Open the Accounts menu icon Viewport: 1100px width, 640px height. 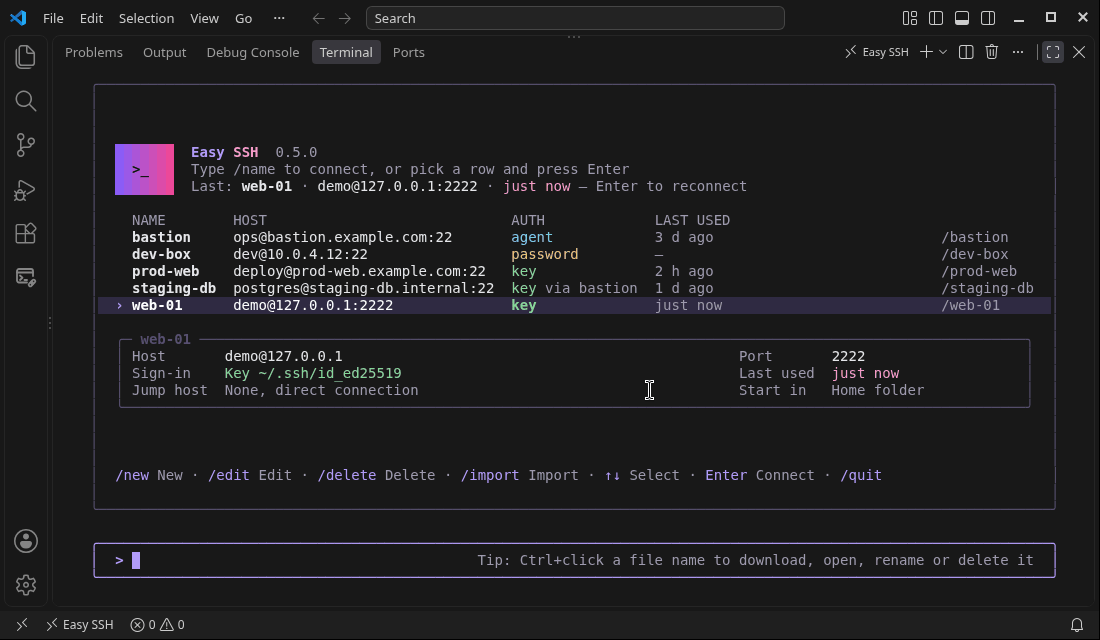coord(26,541)
